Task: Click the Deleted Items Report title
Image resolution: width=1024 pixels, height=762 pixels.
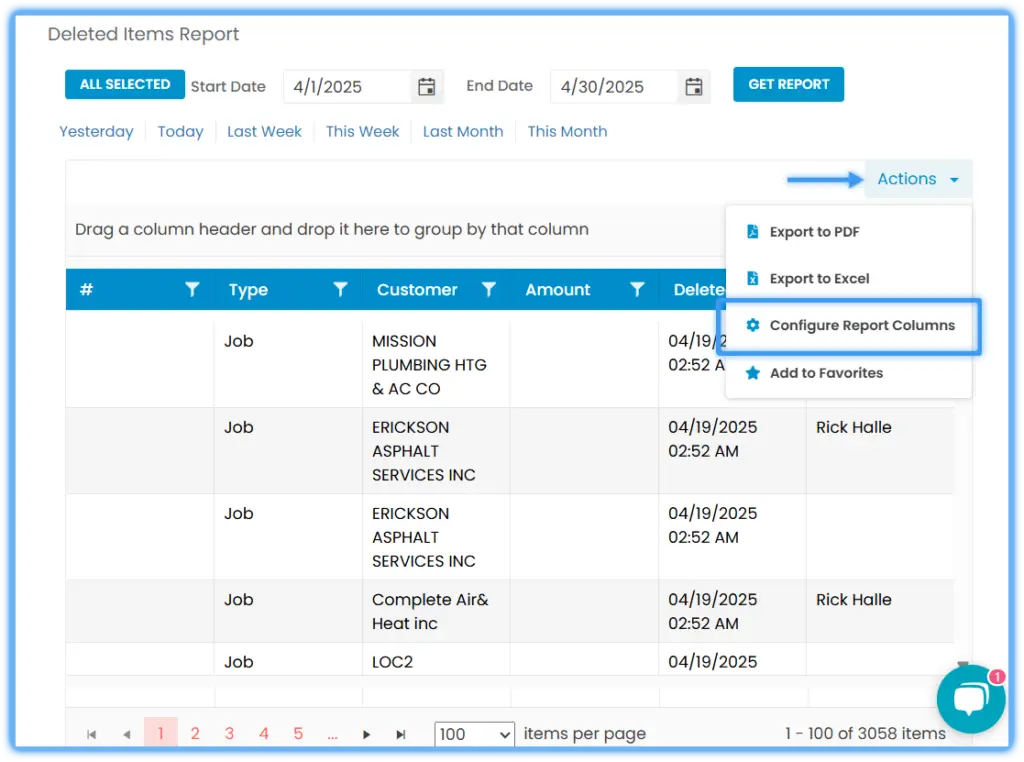Action: tap(144, 34)
